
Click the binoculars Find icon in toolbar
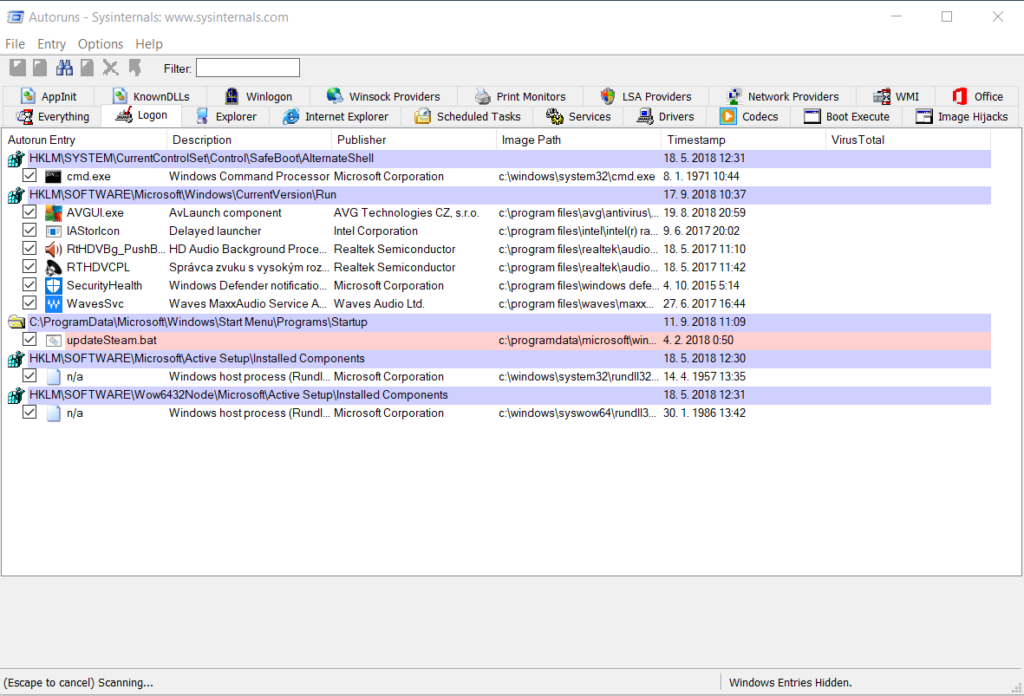point(65,68)
